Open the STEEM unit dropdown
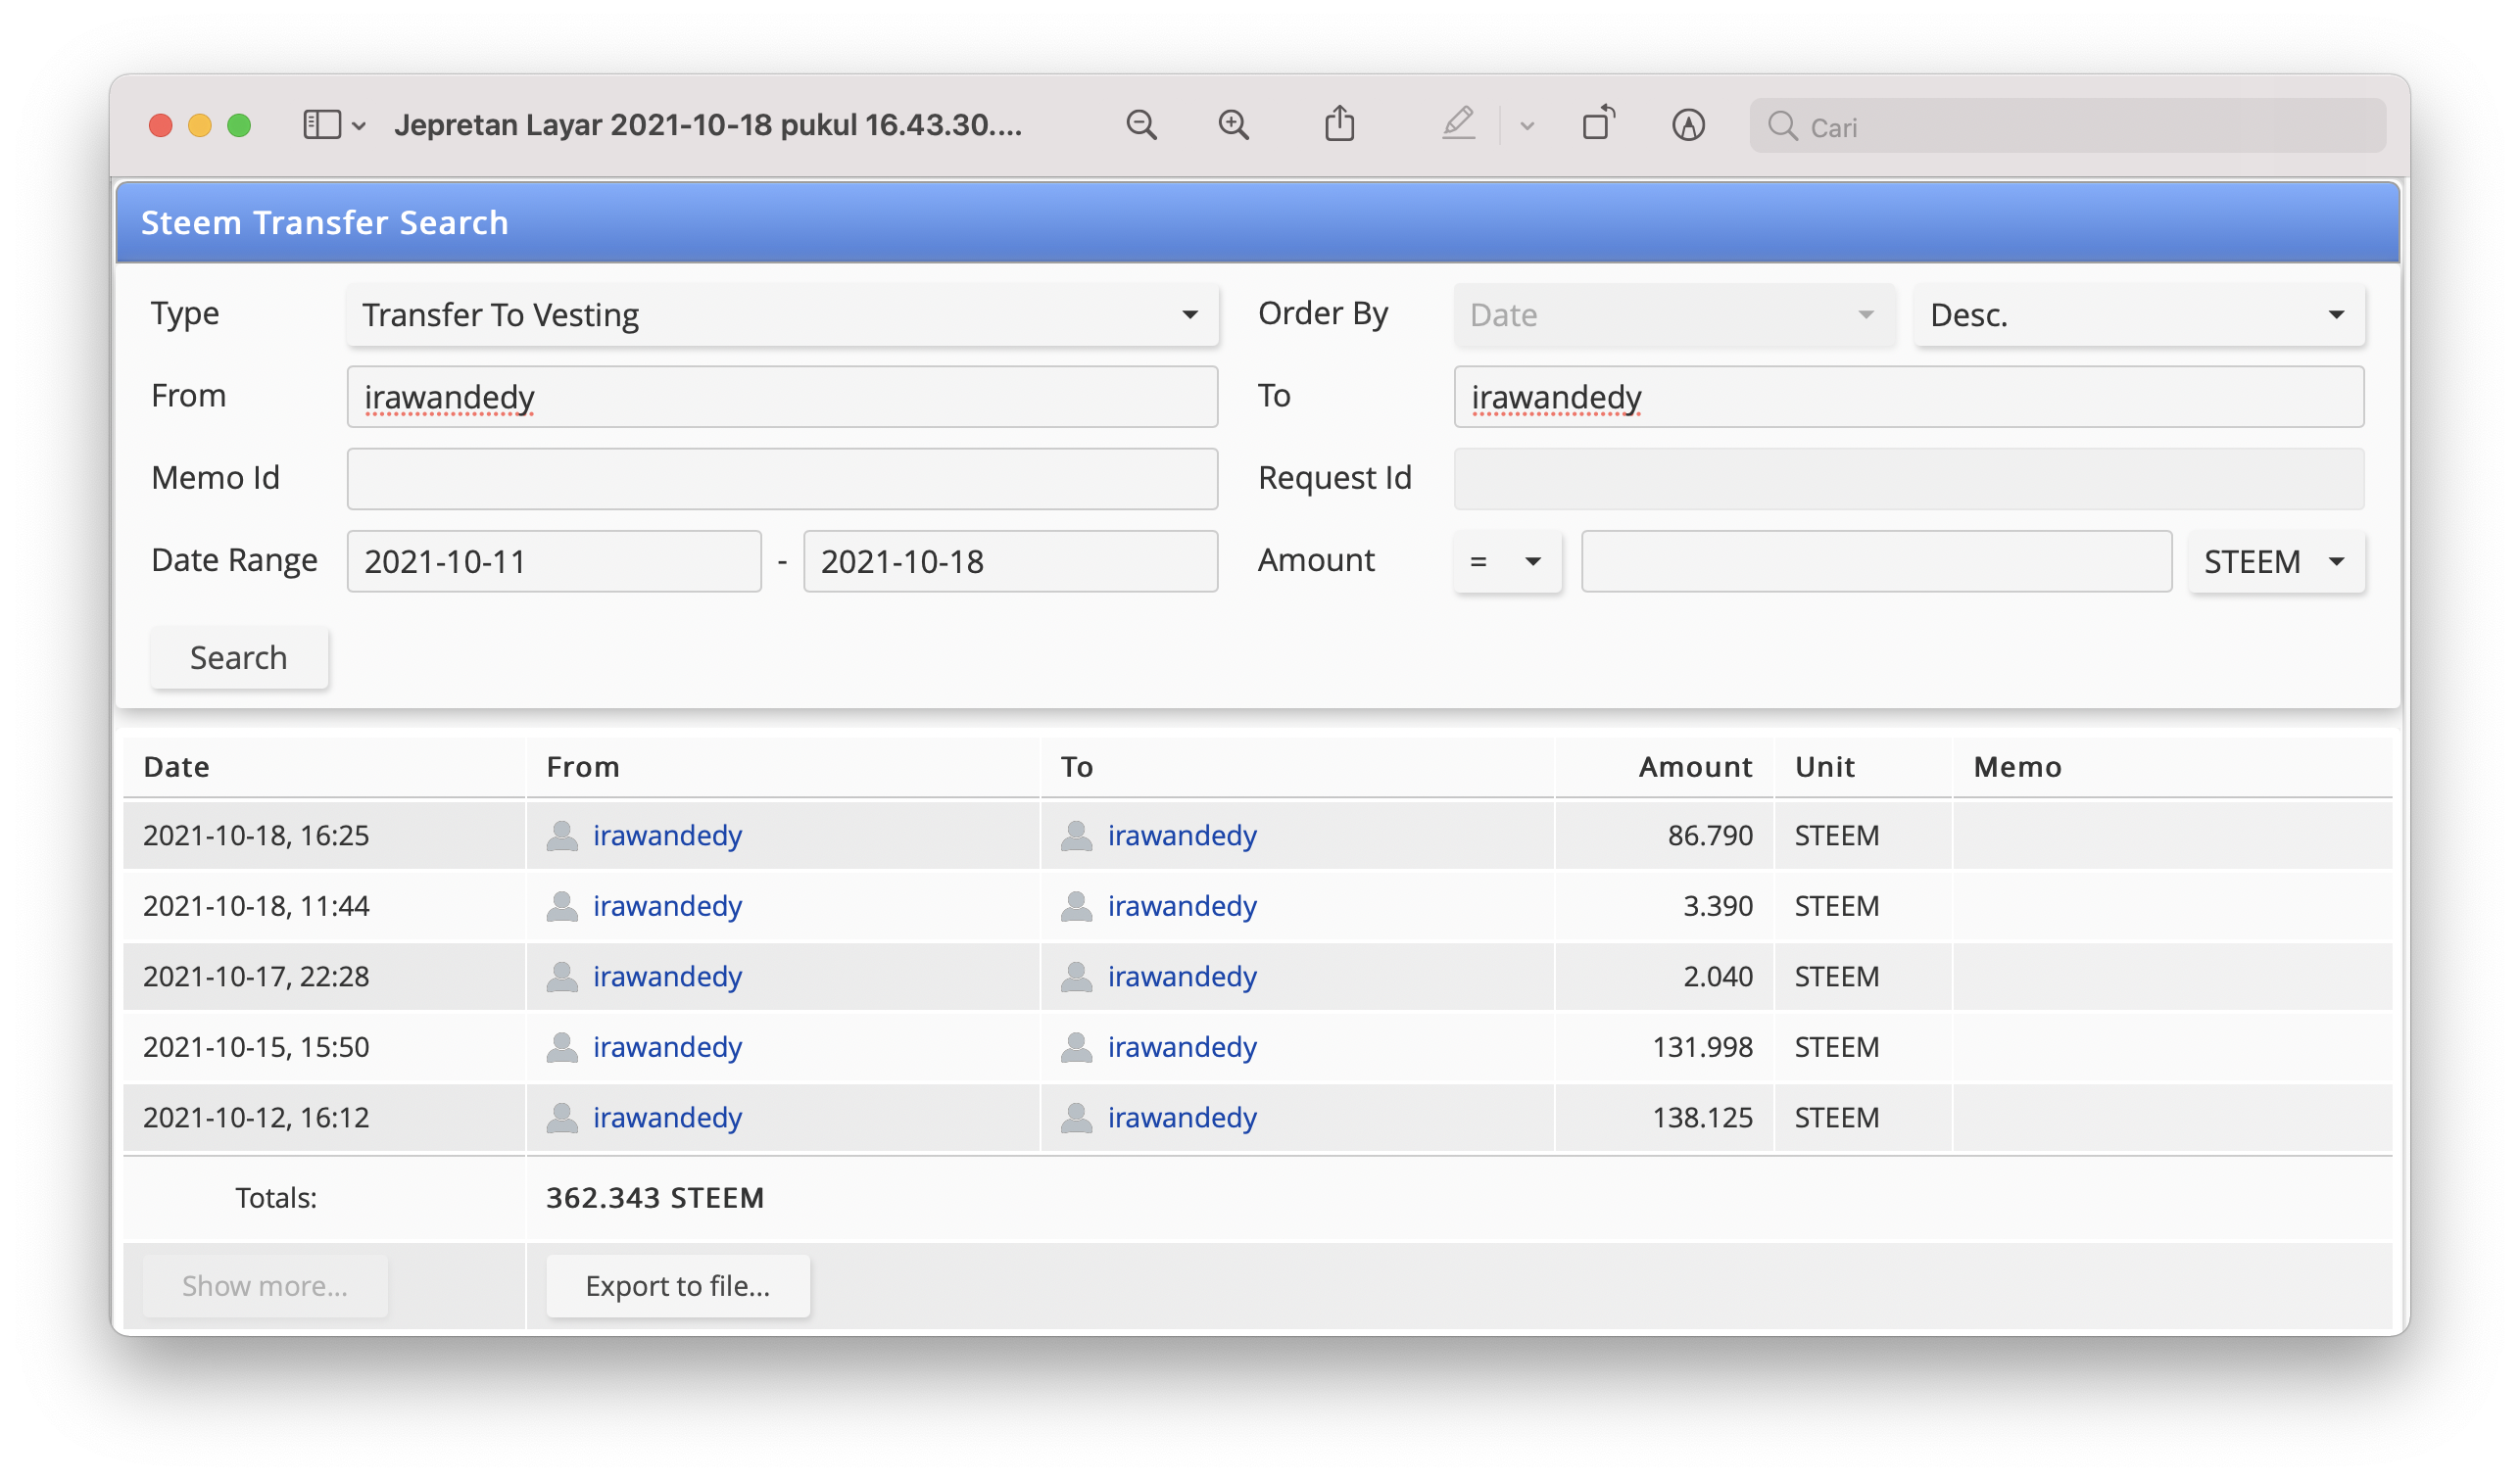2520x1481 pixels. click(2276, 561)
